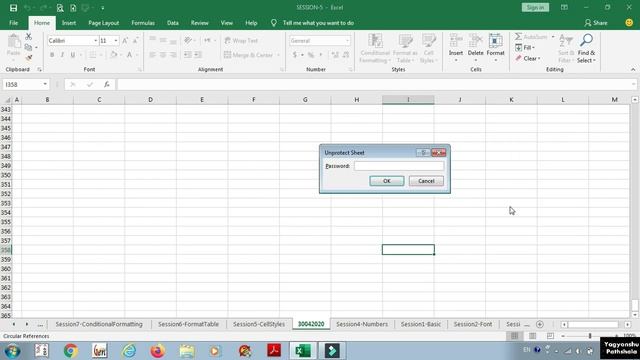Select column G header

[305, 100]
